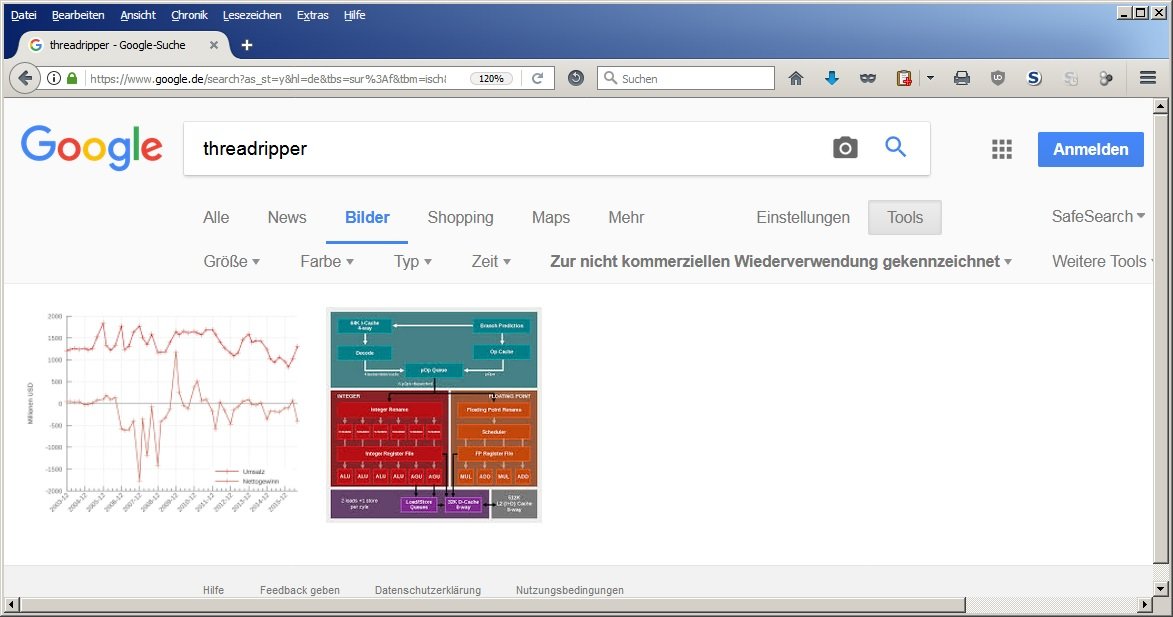Click the horizontal scrollbar right arrow
The image size is (1173, 617).
click(1145, 604)
